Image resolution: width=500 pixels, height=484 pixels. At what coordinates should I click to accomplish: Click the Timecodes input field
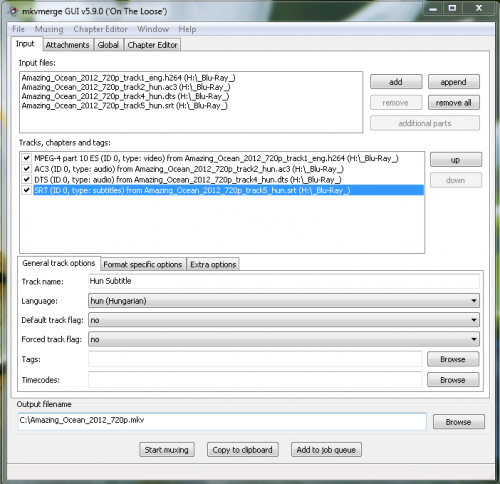click(255, 380)
